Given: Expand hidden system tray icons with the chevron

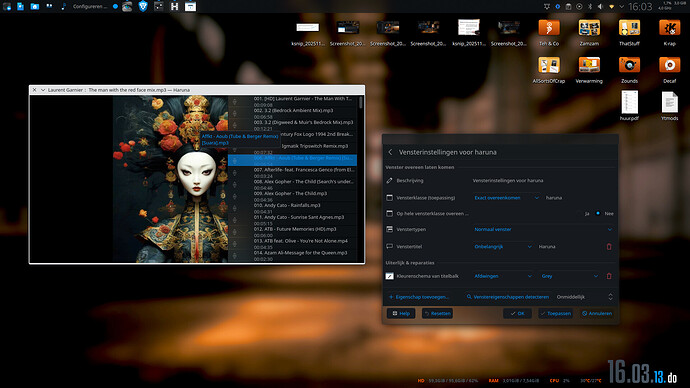Looking at the screenshot, I should point(621,7).
